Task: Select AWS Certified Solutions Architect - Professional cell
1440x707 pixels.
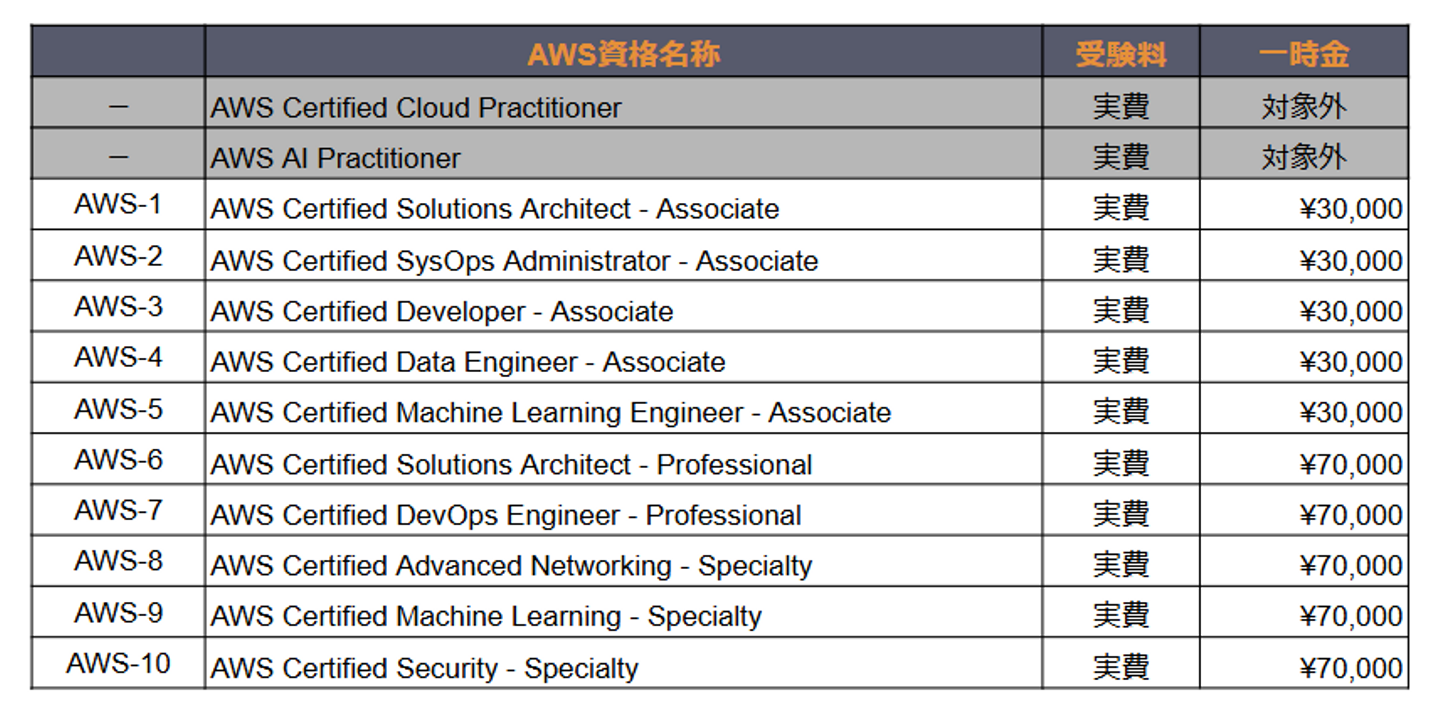Action: pyautogui.click(x=511, y=465)
